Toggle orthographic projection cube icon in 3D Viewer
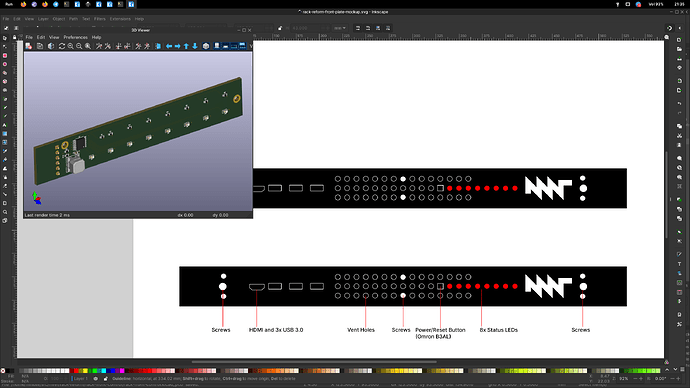The image size is (690, 388). 206,46
